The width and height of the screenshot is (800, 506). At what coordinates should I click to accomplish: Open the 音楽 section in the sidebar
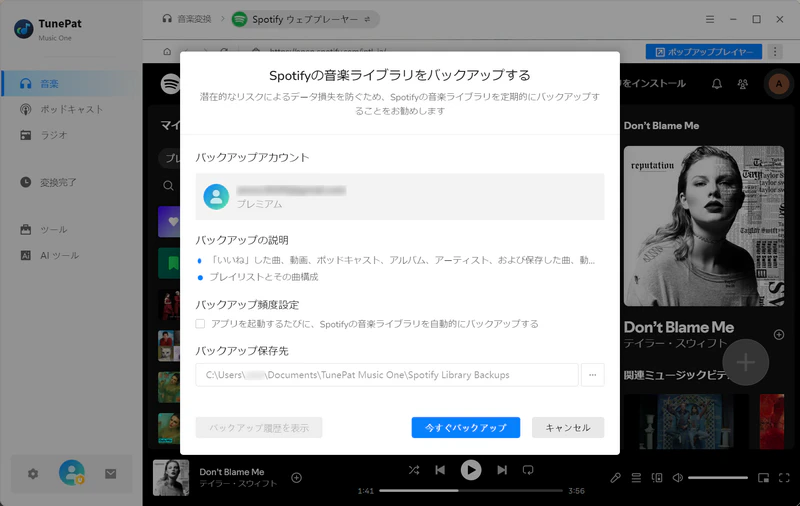click(71, 84)
